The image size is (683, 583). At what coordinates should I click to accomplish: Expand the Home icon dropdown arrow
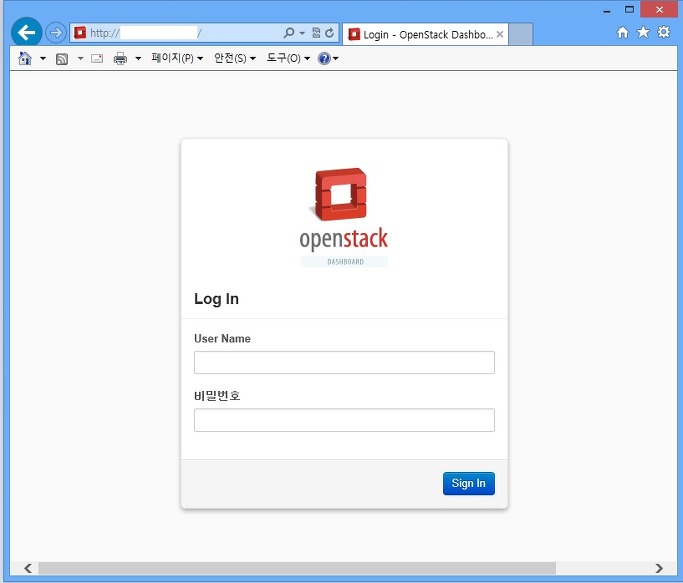[43, 58]
